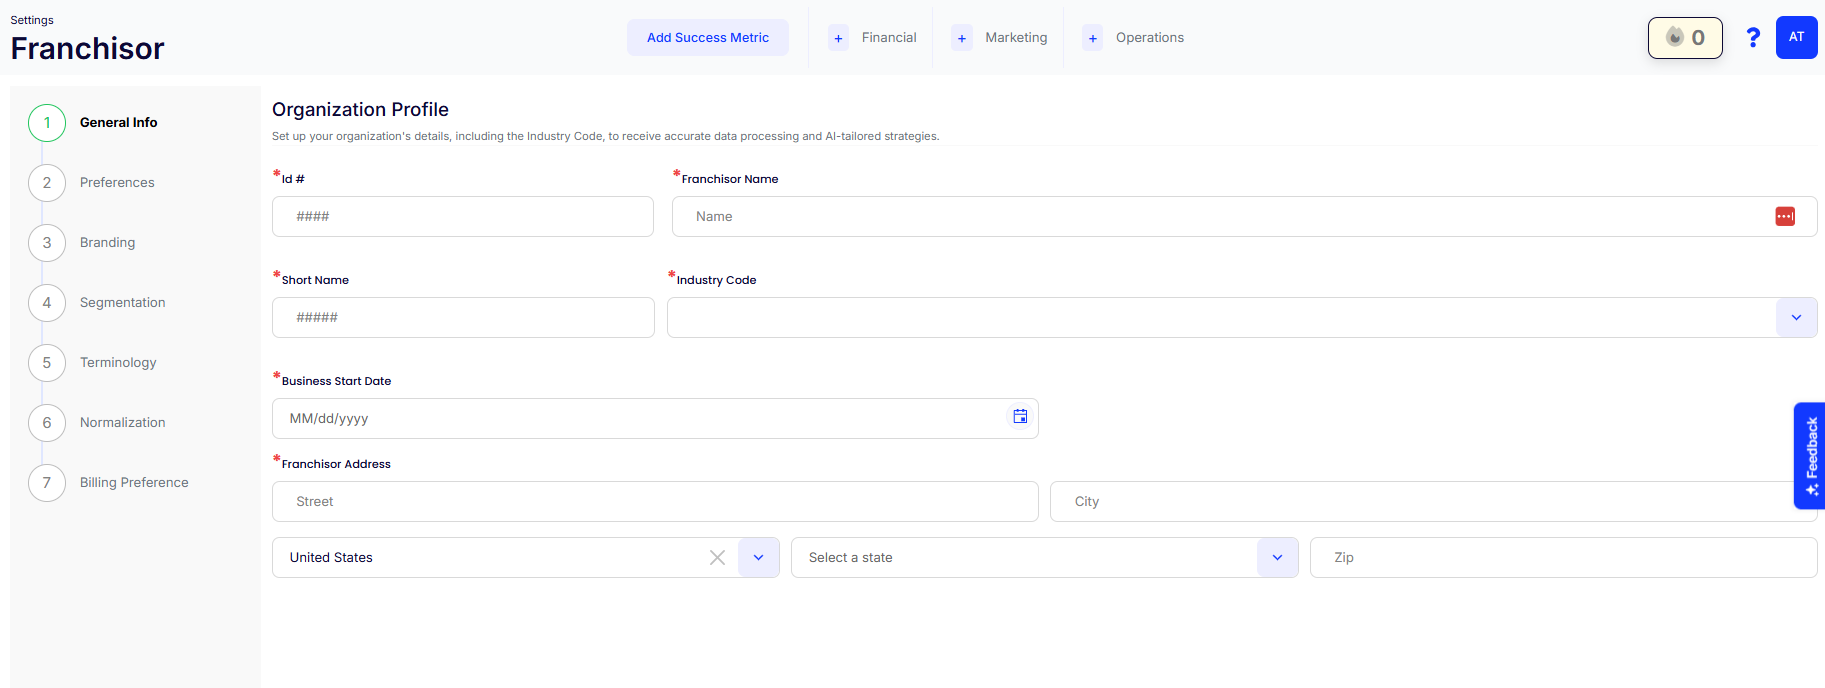Click the plus icon beside Financial
The height and width of the screenshot is (688, 1825).
click(838, 39)
